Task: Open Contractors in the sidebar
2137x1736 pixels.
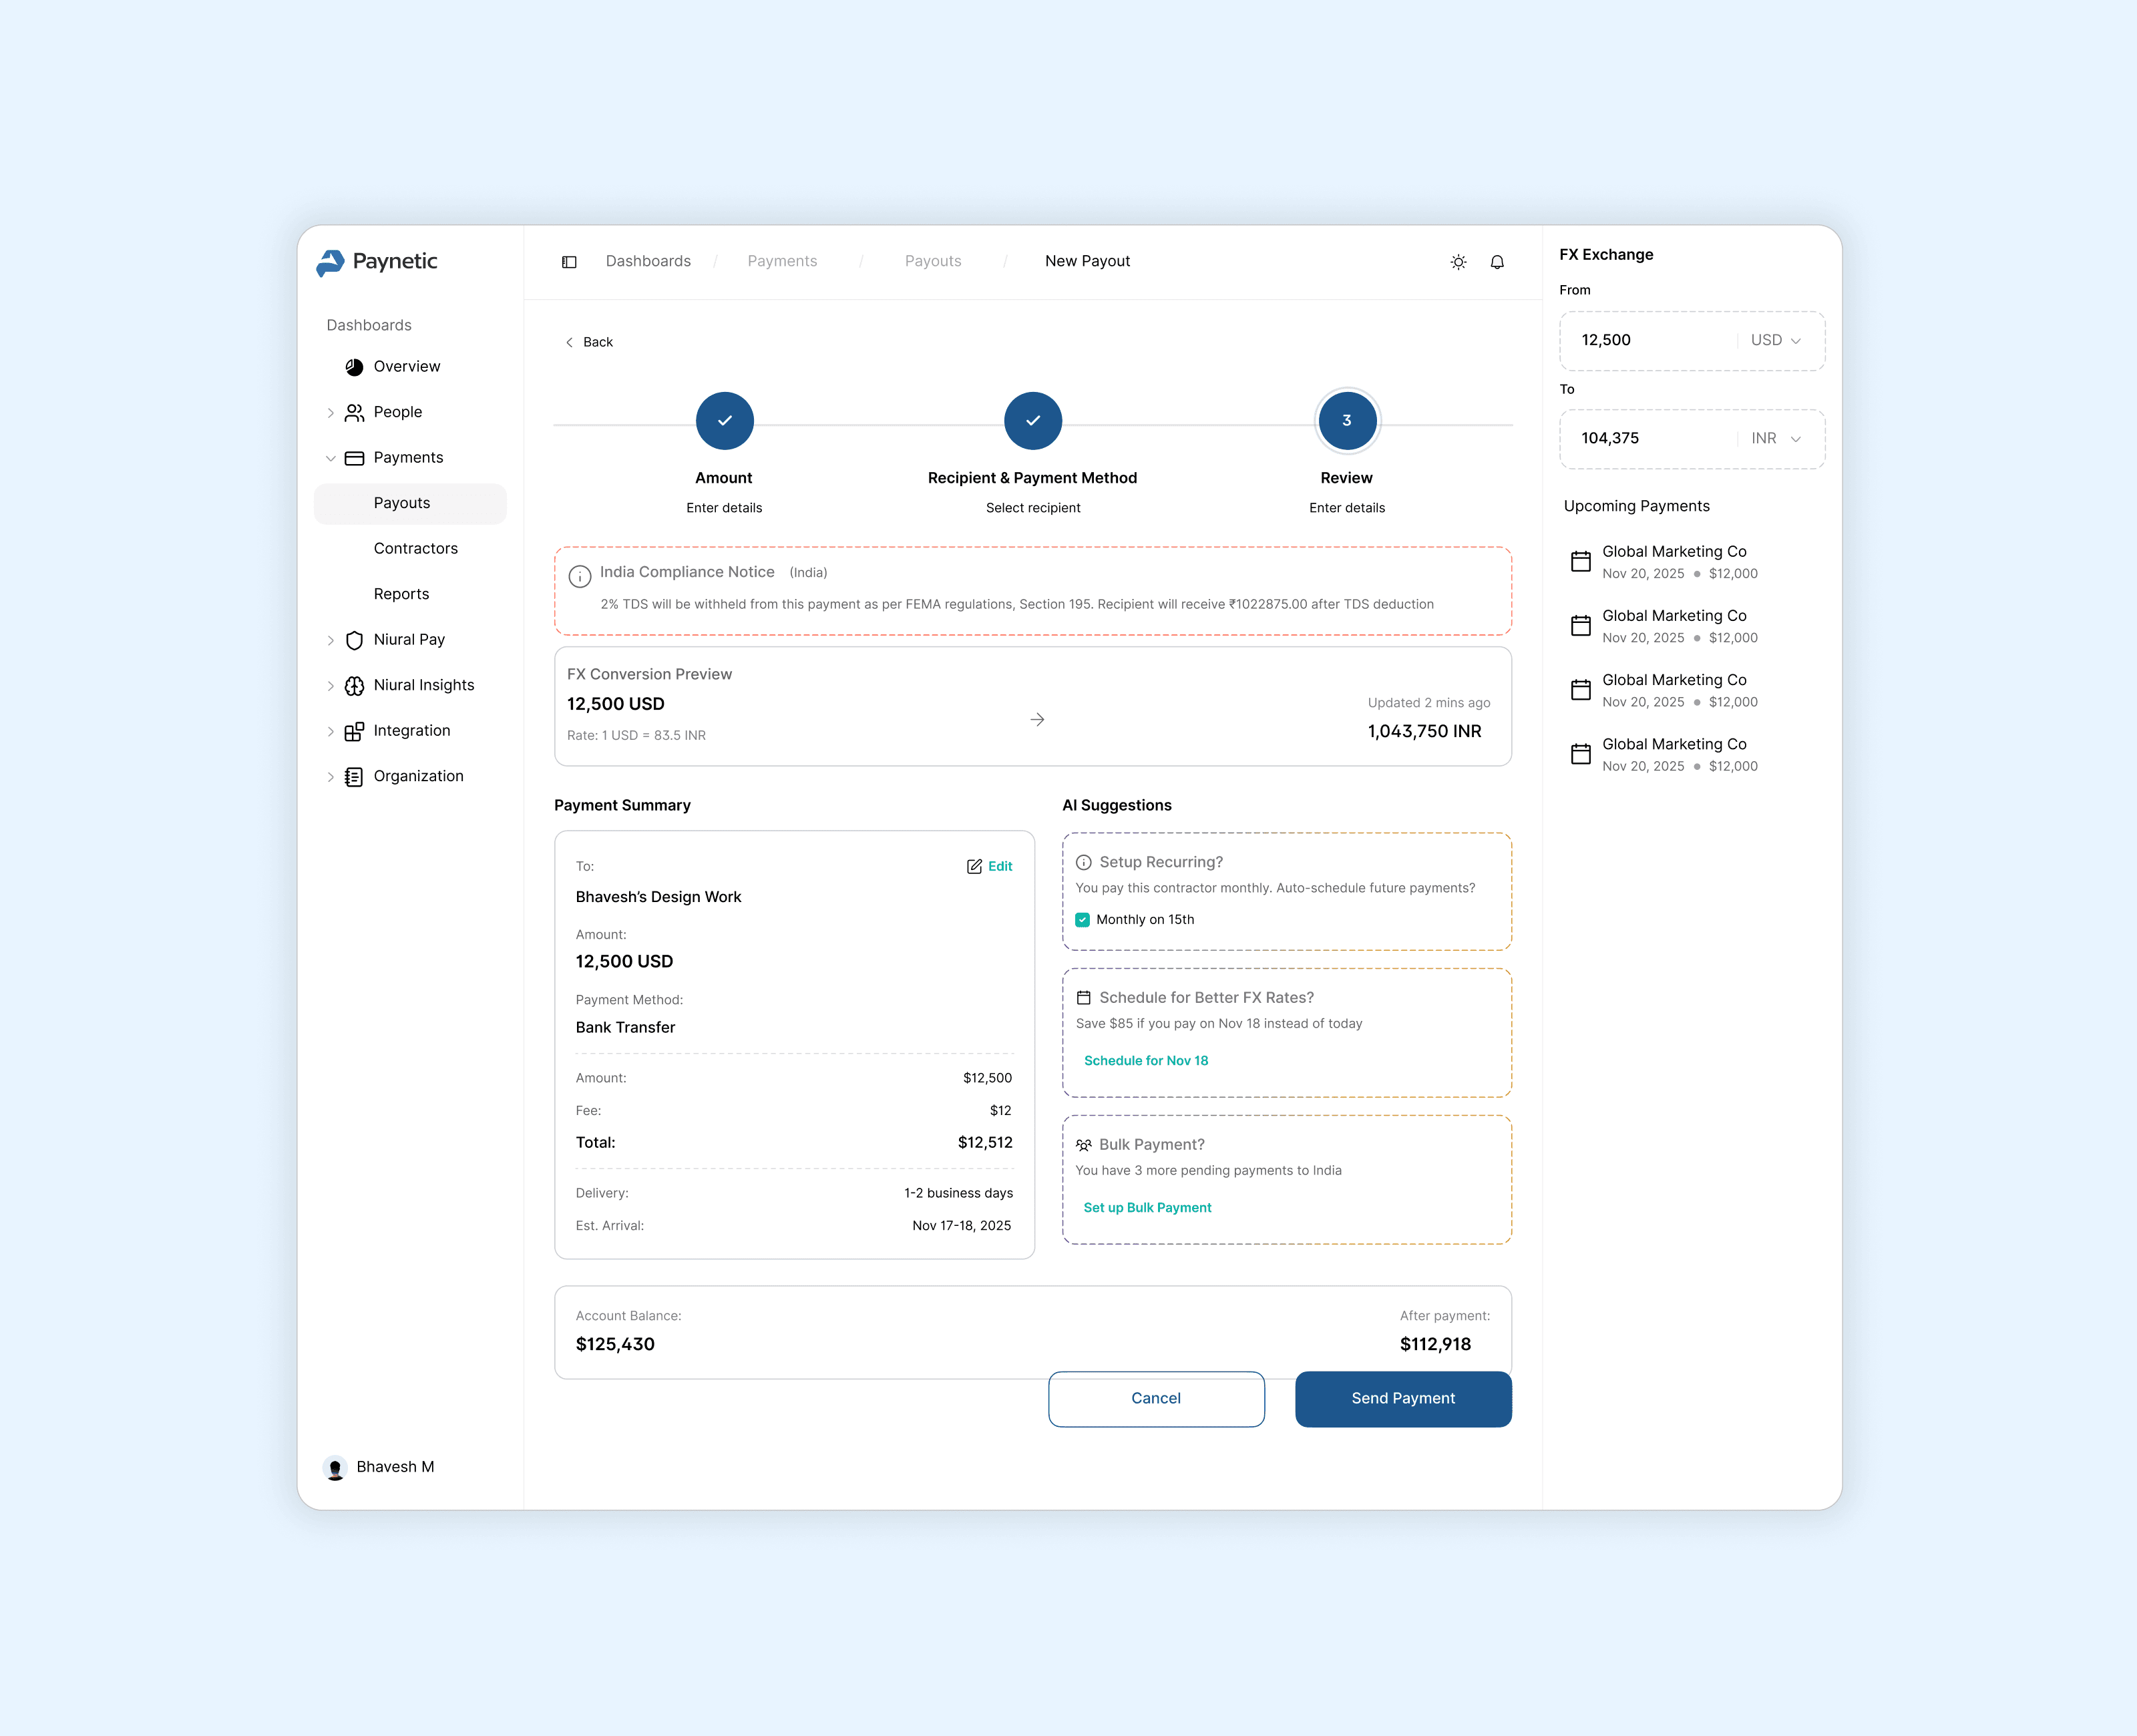Action: tap(415, 549)
